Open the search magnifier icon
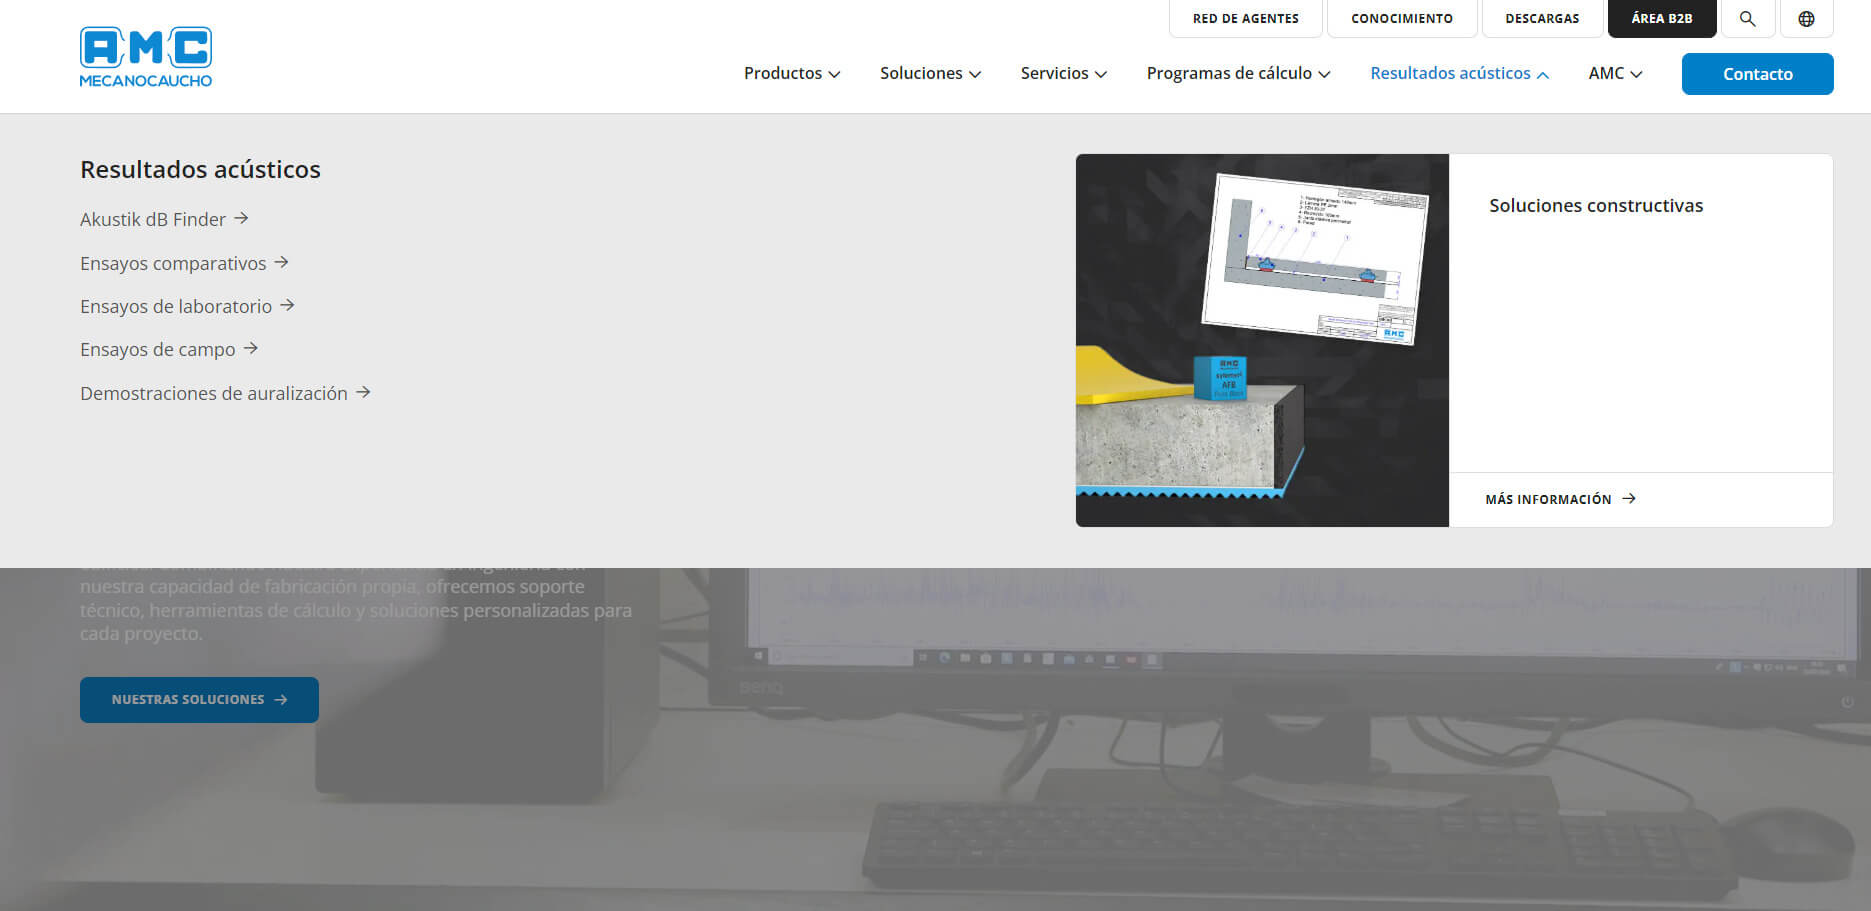Viewport: 1871px width, 911px height. click(1747, 19)
